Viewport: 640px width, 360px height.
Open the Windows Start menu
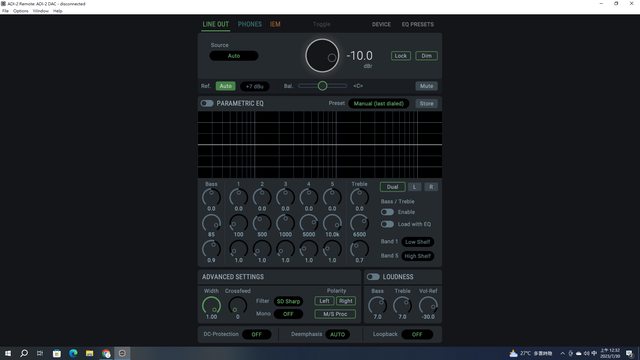tap(8, 353)
